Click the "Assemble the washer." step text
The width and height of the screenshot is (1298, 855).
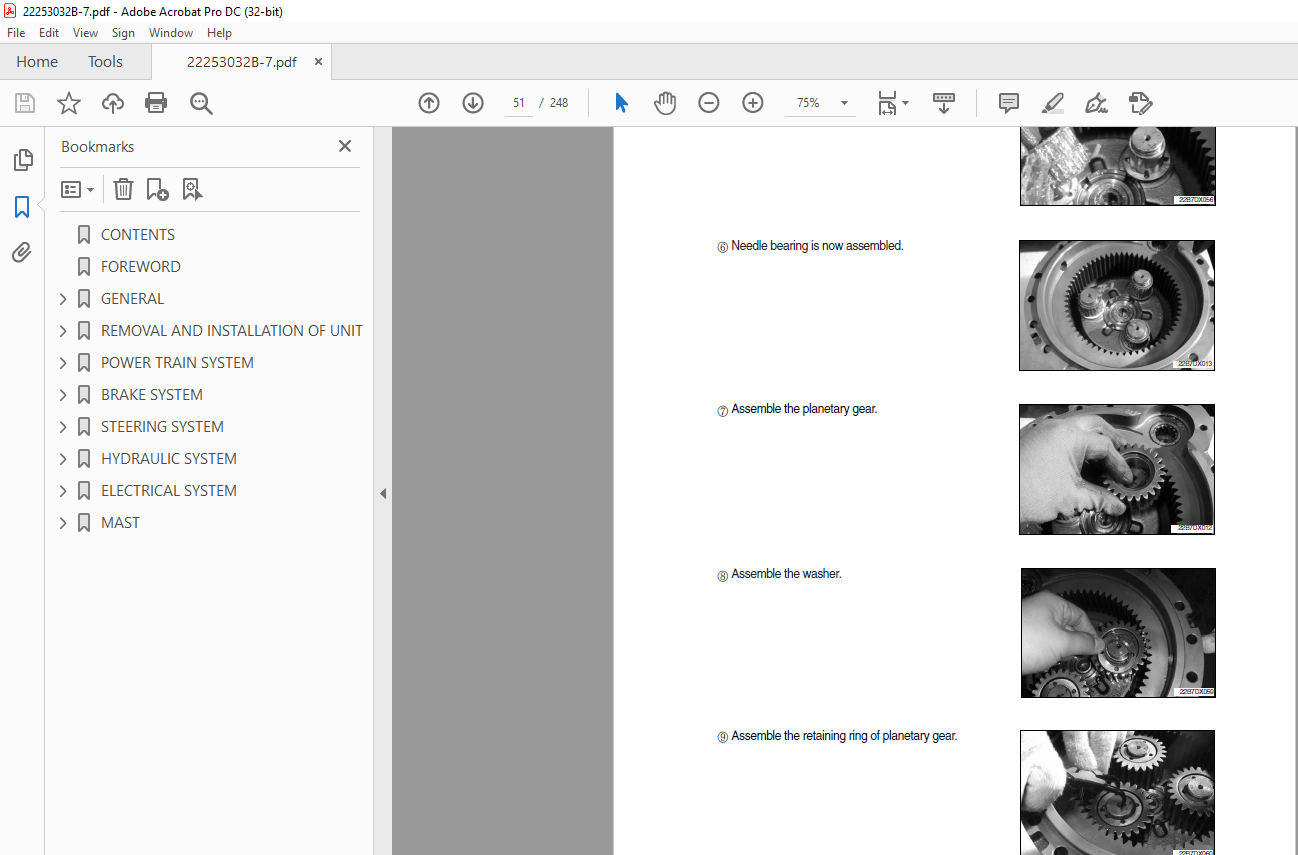[x=786, y=574]
